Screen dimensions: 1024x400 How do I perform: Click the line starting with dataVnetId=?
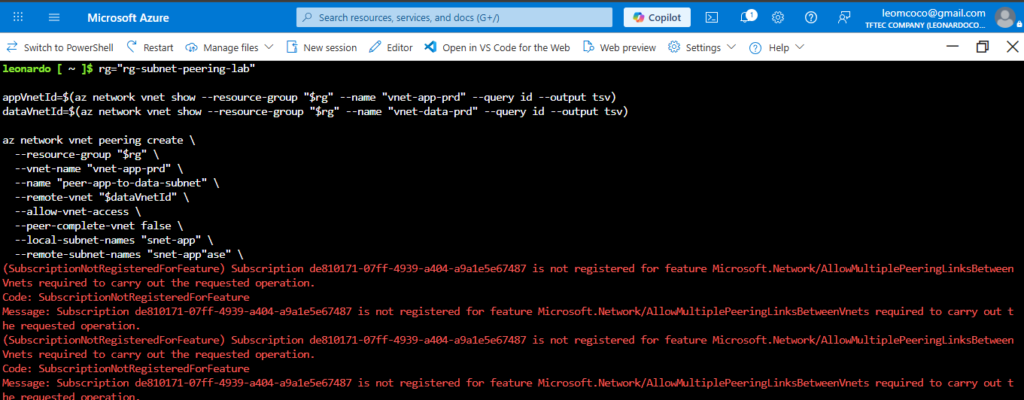(315, 112)
